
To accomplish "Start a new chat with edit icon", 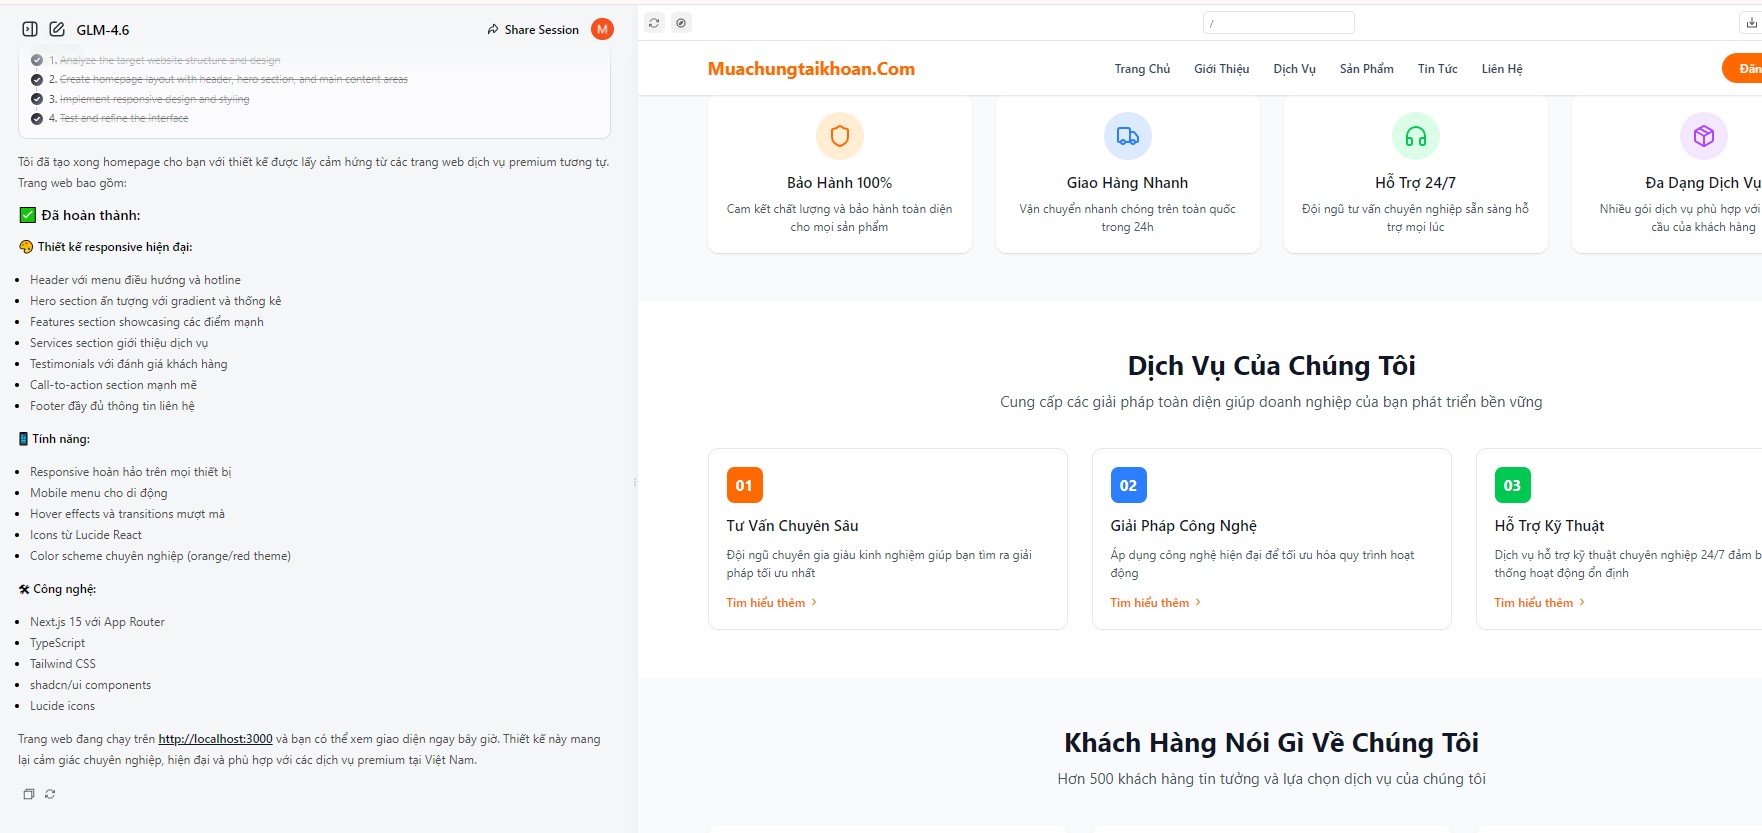I will tap(57, 30).
